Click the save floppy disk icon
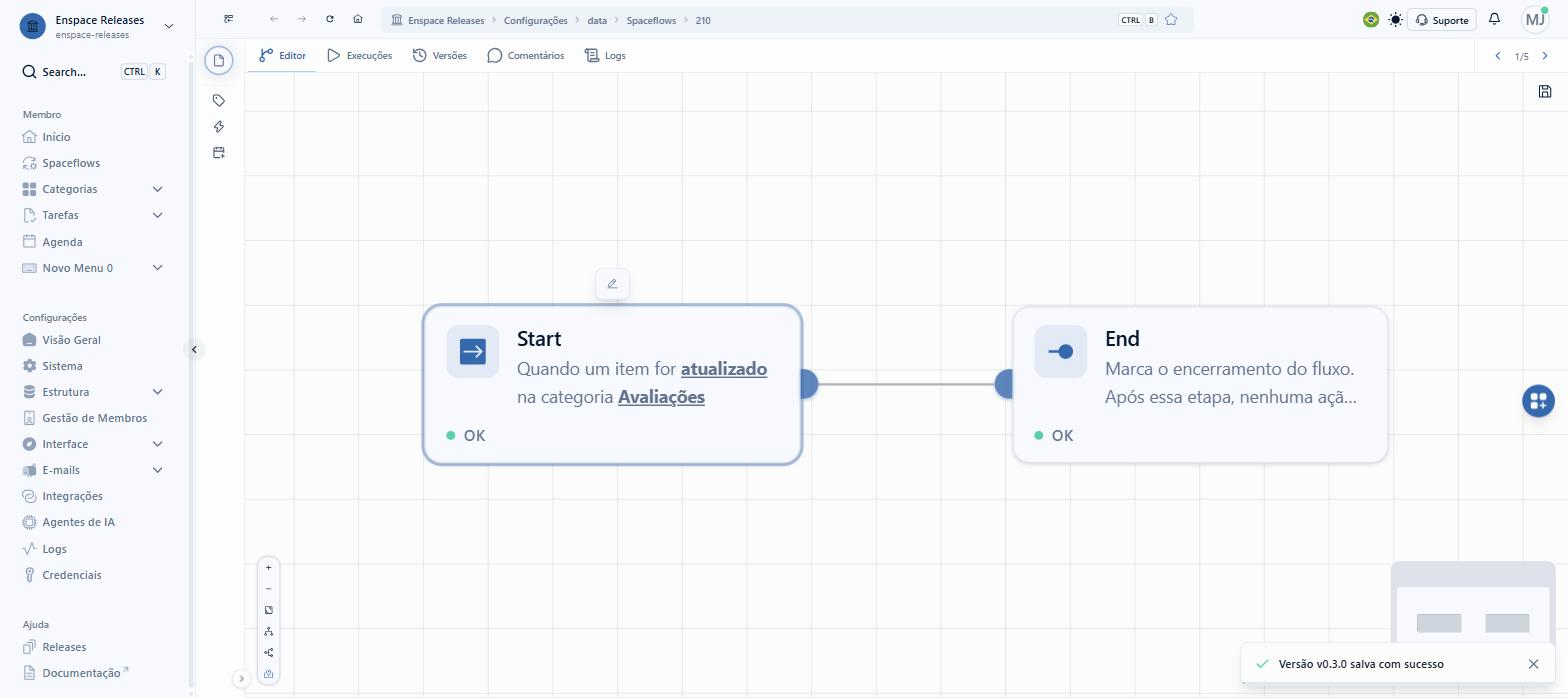This screenshot has width=1568, height=698. (1545, 92)
